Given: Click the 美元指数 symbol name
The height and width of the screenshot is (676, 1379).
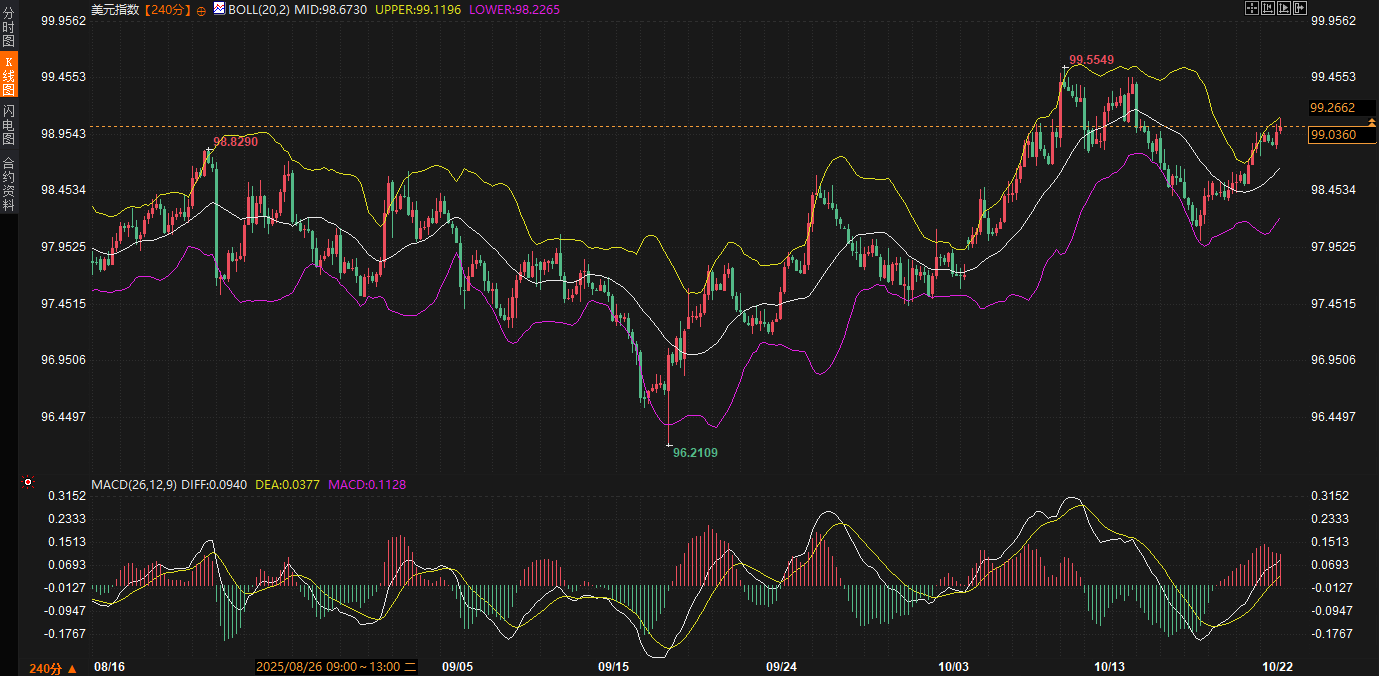Looking at the screenshot, I should tap(115, 9).
